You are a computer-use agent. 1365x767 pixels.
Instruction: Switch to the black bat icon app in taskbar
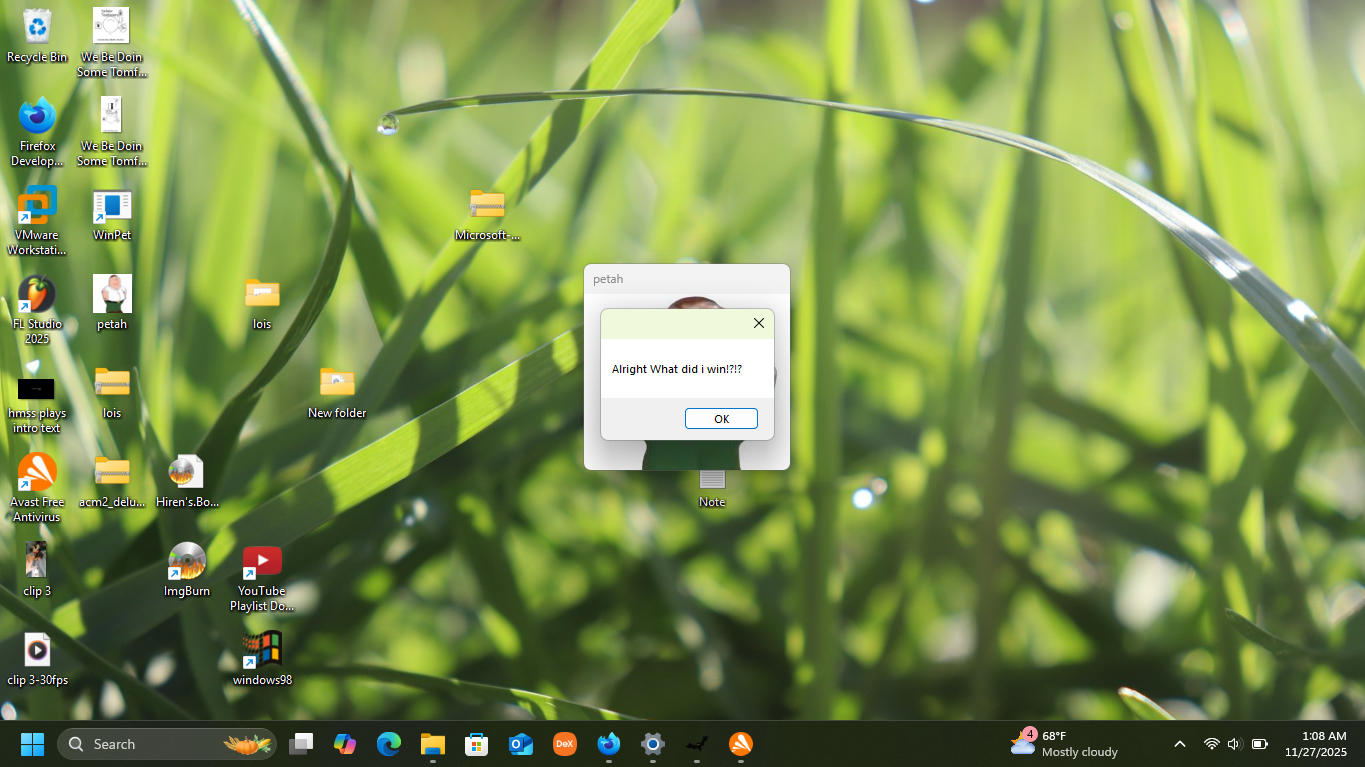pos(697,744)
